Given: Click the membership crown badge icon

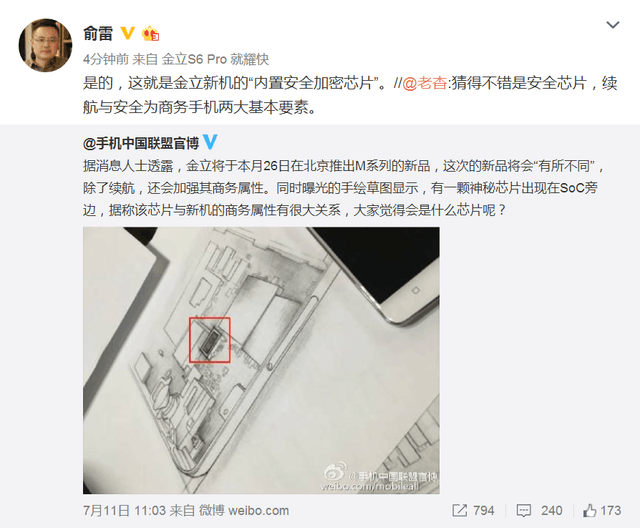Looking at the screenshot, I should pos(150,33).
